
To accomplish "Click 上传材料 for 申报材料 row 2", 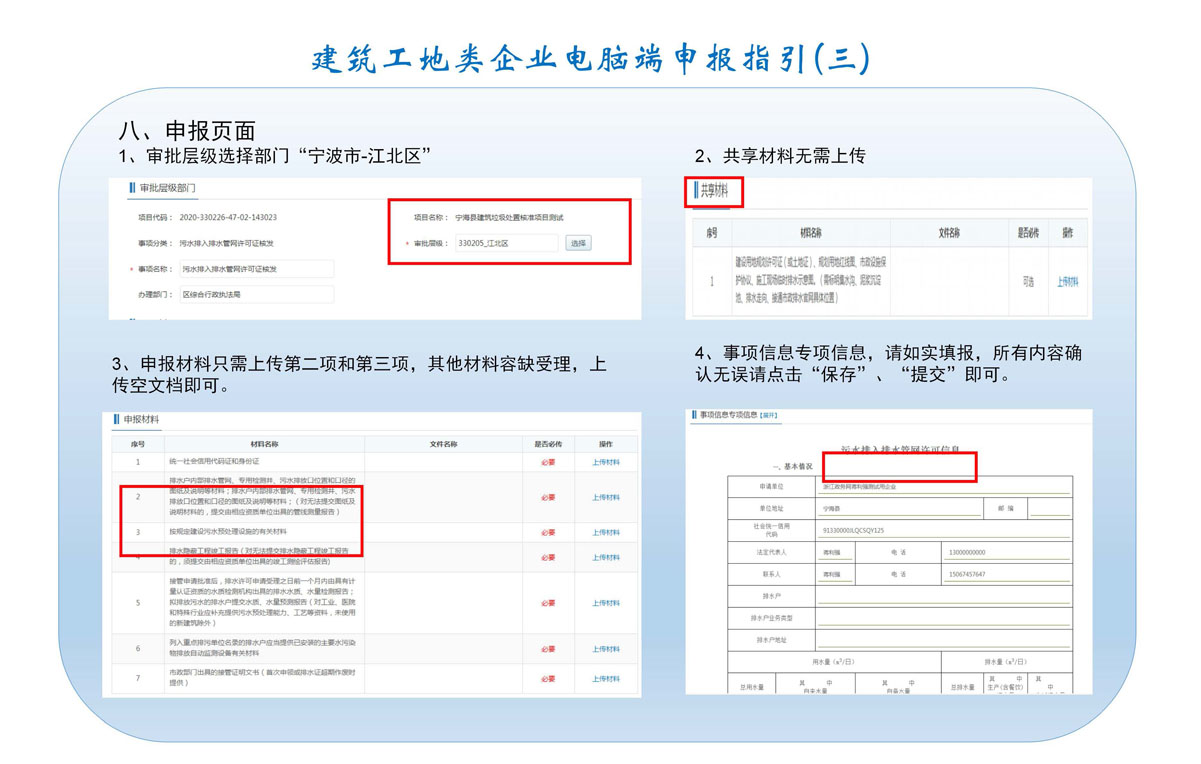I will pos(605,497).
